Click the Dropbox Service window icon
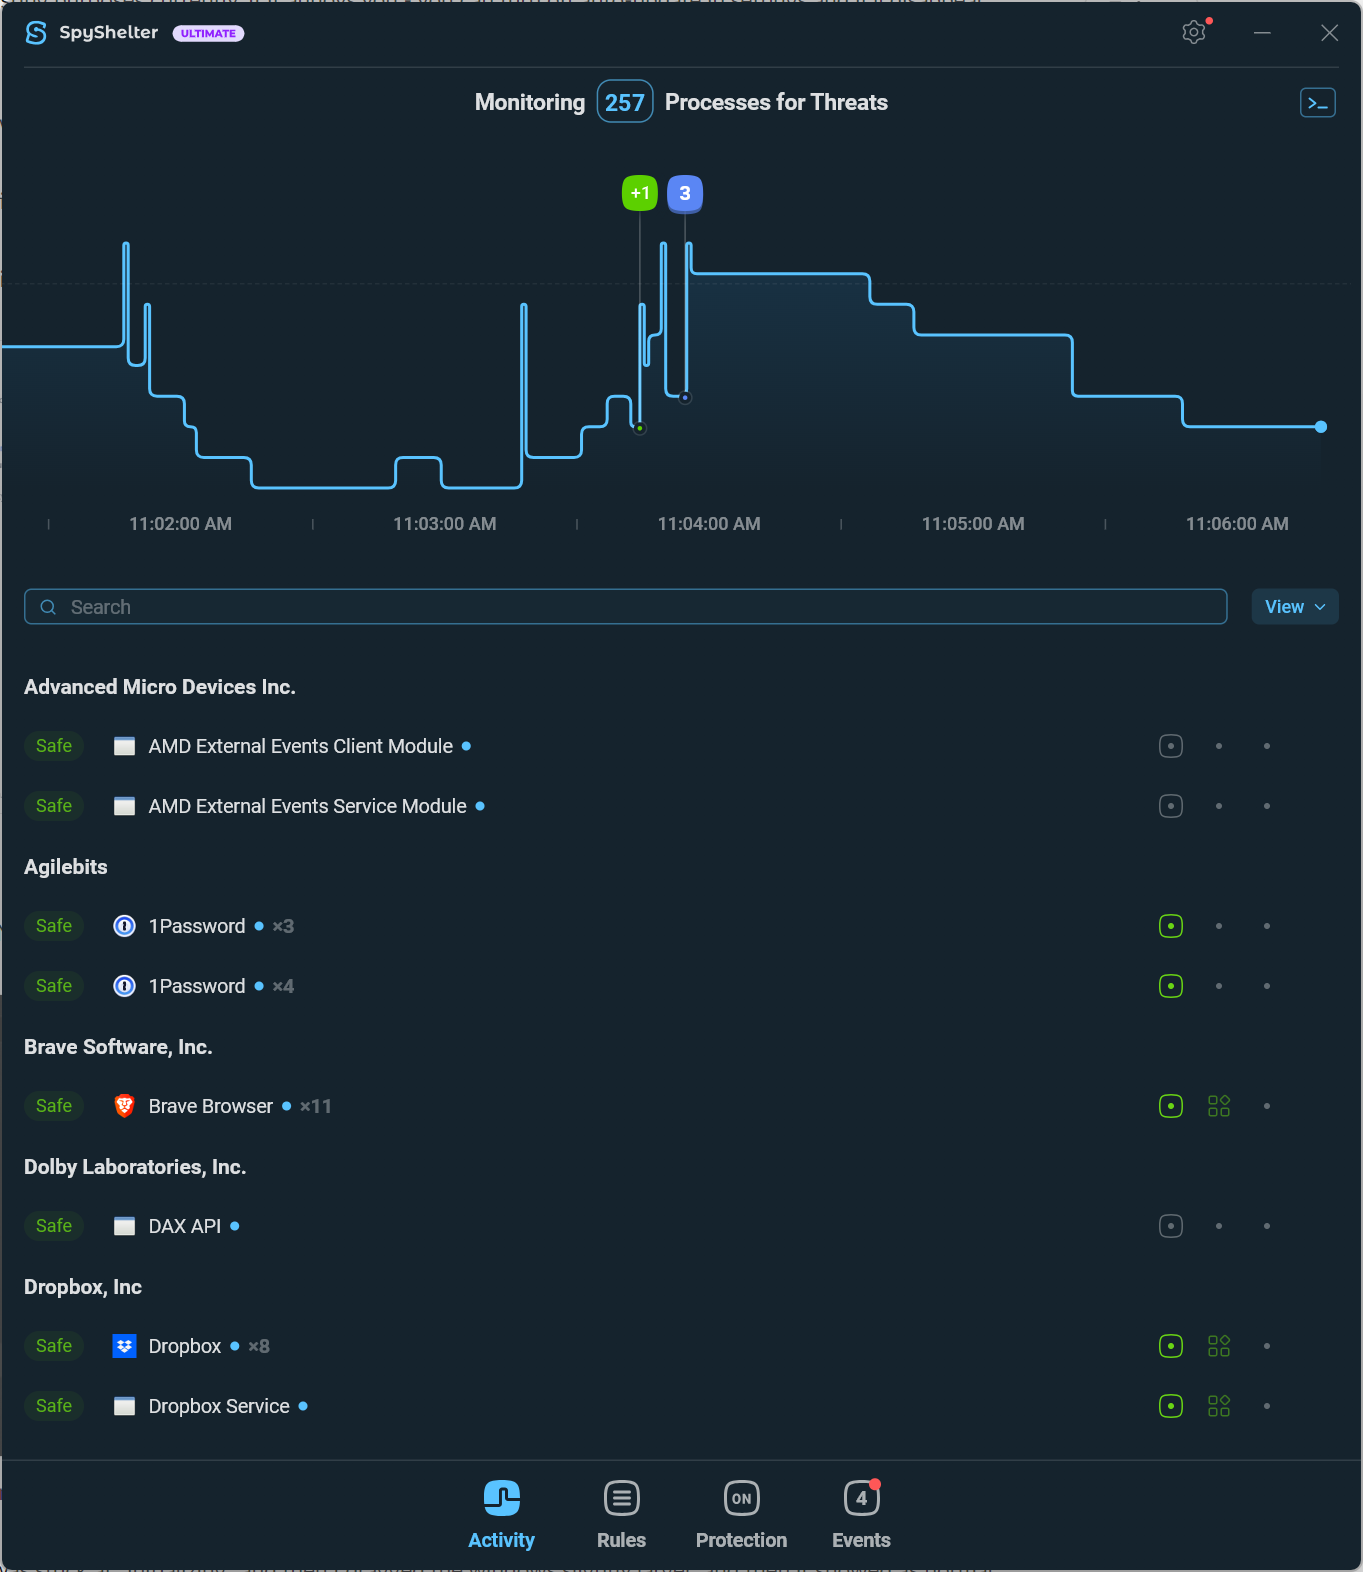Viewport: 1363px width, 1572px height. click(x=124, y=1406)
